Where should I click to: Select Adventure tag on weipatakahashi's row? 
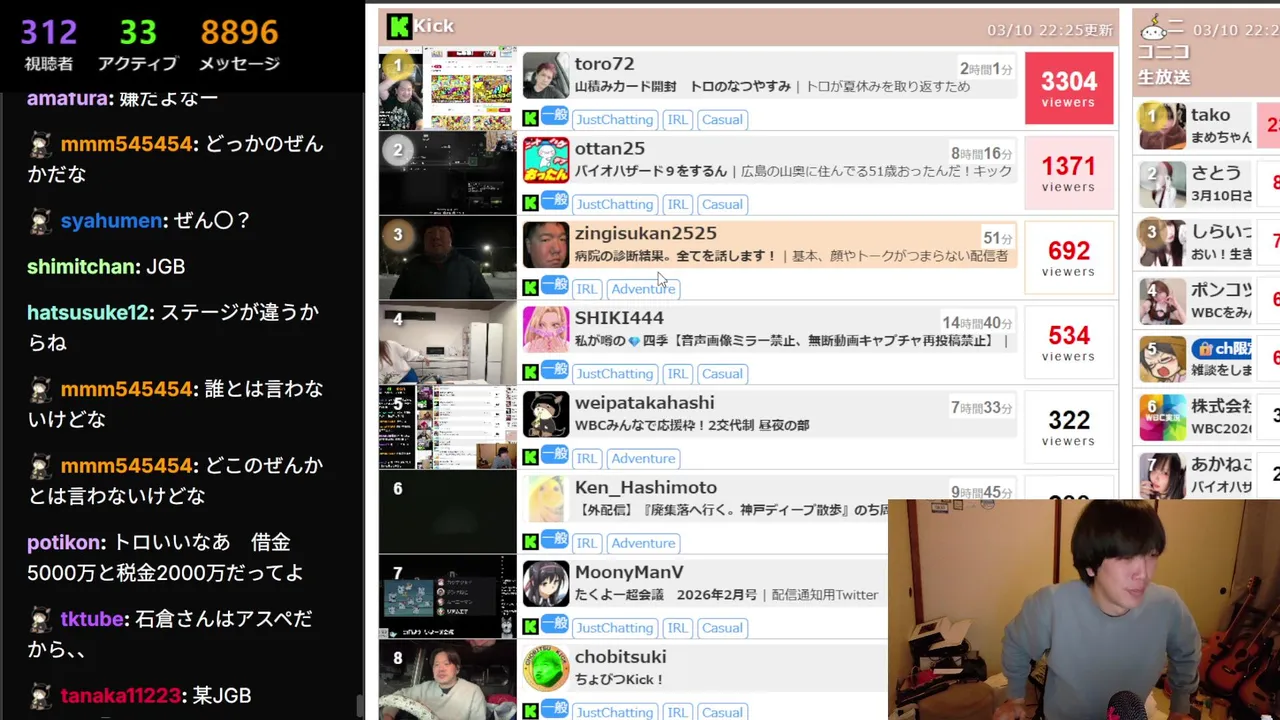coord(643,458)
